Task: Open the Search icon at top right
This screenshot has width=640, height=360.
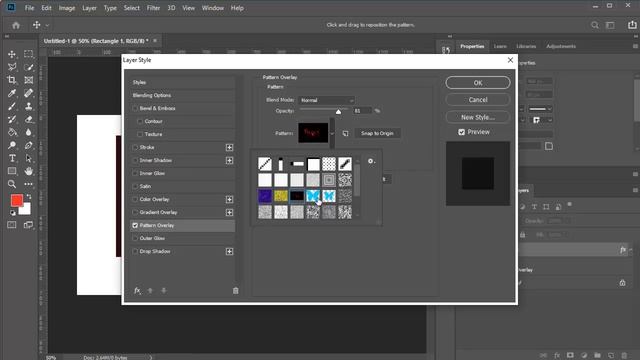Action: pyautogui.click(x=595, y=25)
